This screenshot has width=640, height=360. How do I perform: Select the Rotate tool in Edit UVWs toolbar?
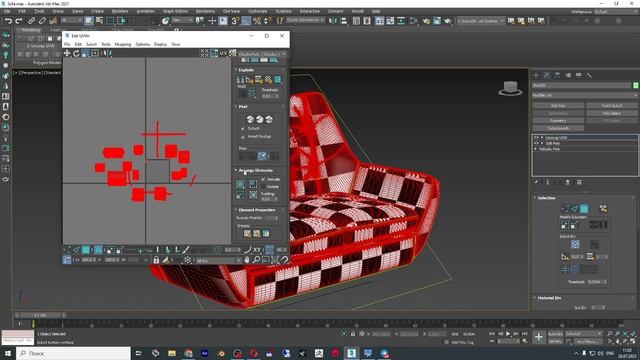(76, 53)
